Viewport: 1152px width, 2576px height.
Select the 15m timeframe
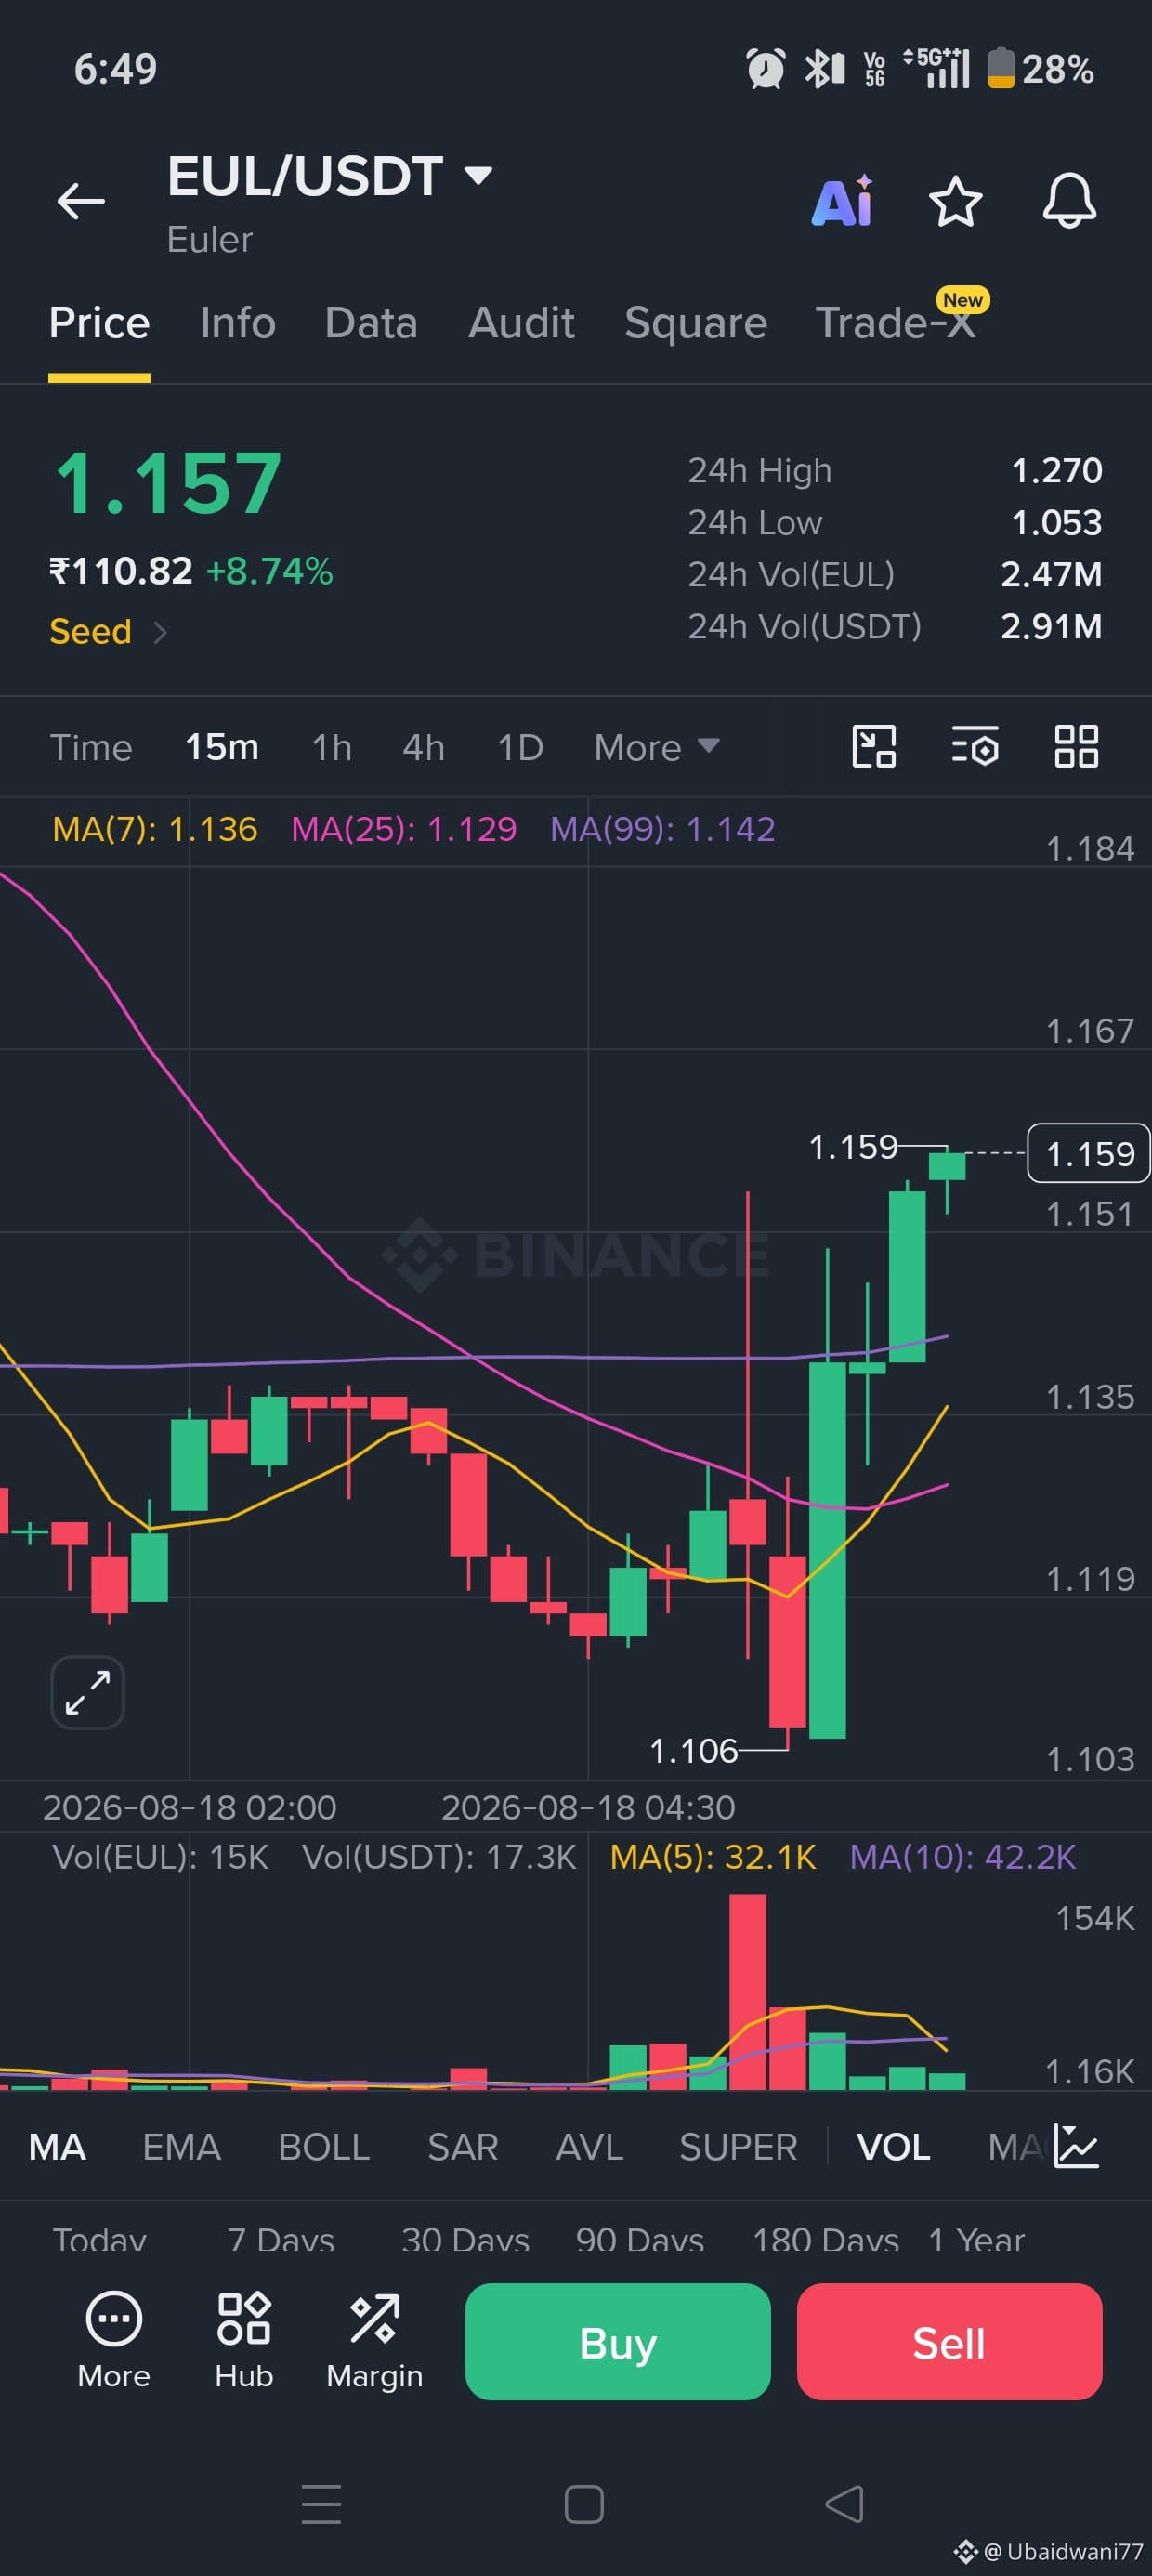coord(222,747)
